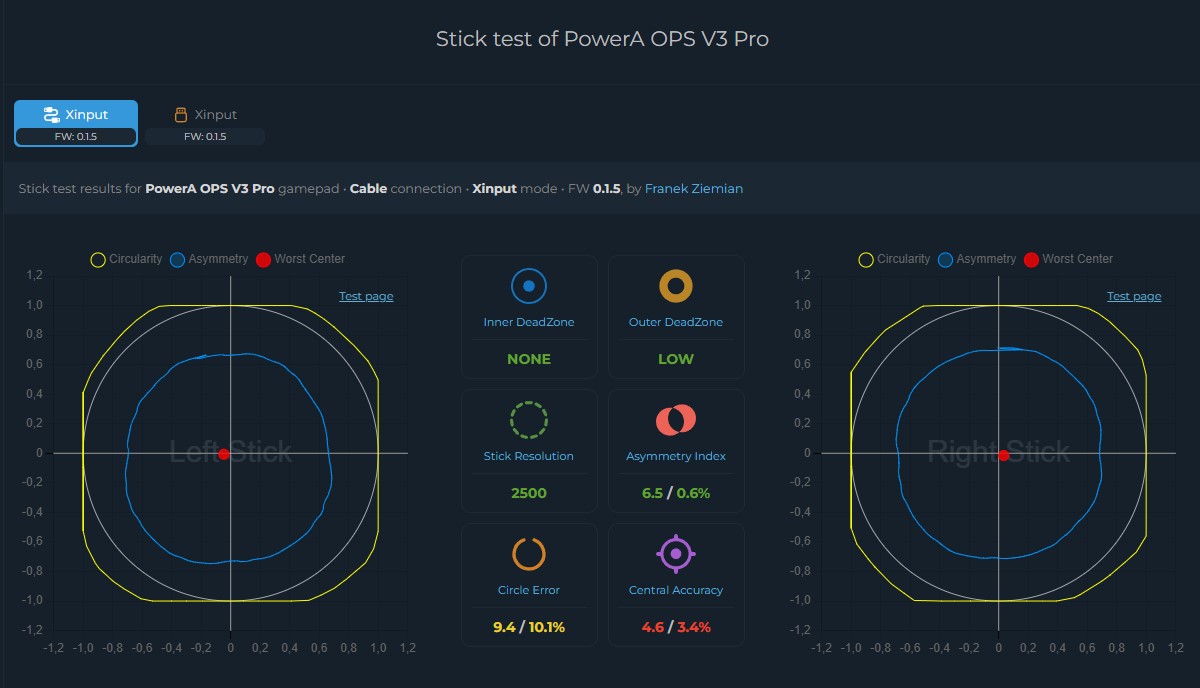The image size is (1200, 688).
Task: Click the 6.5 / 0.6% asymmetry value
Action: click(x=676, y=493)
